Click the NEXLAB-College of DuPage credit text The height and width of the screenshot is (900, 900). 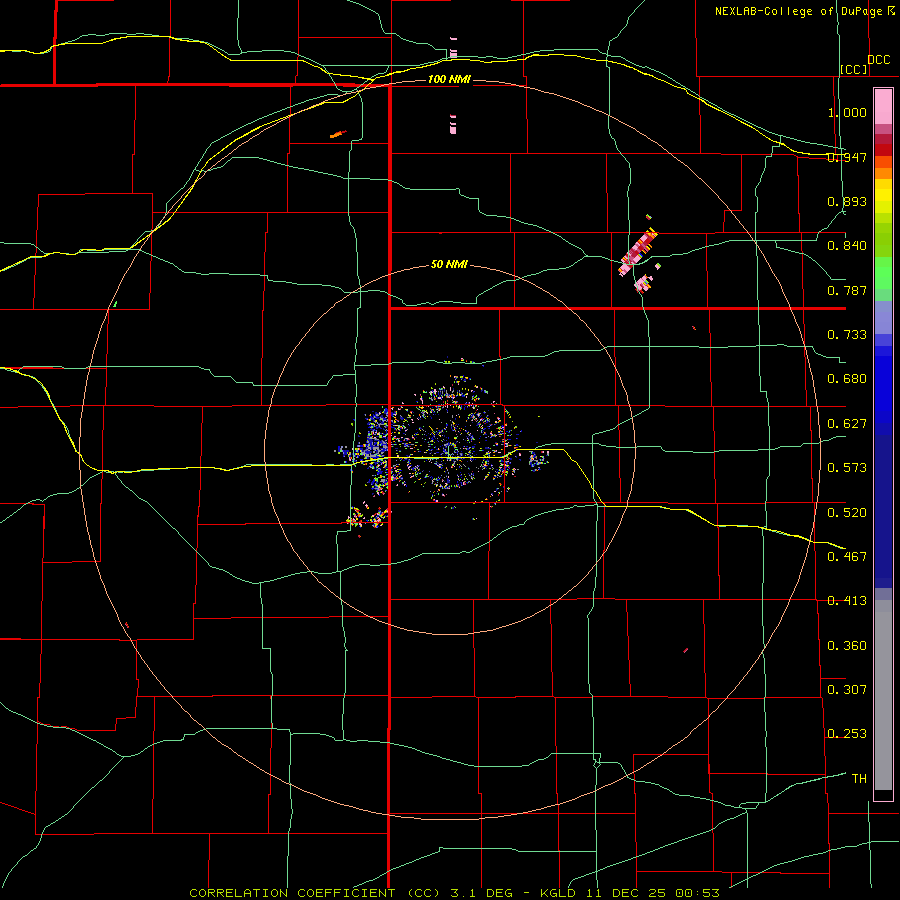[x=798, y=11]
